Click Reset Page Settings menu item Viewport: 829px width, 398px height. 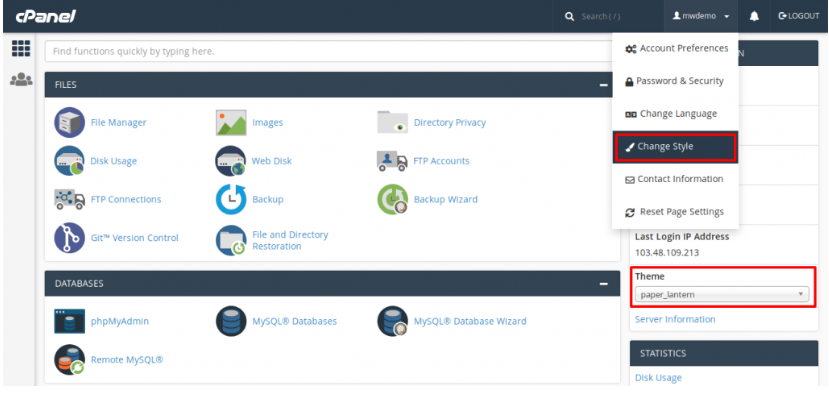[676, 212]
